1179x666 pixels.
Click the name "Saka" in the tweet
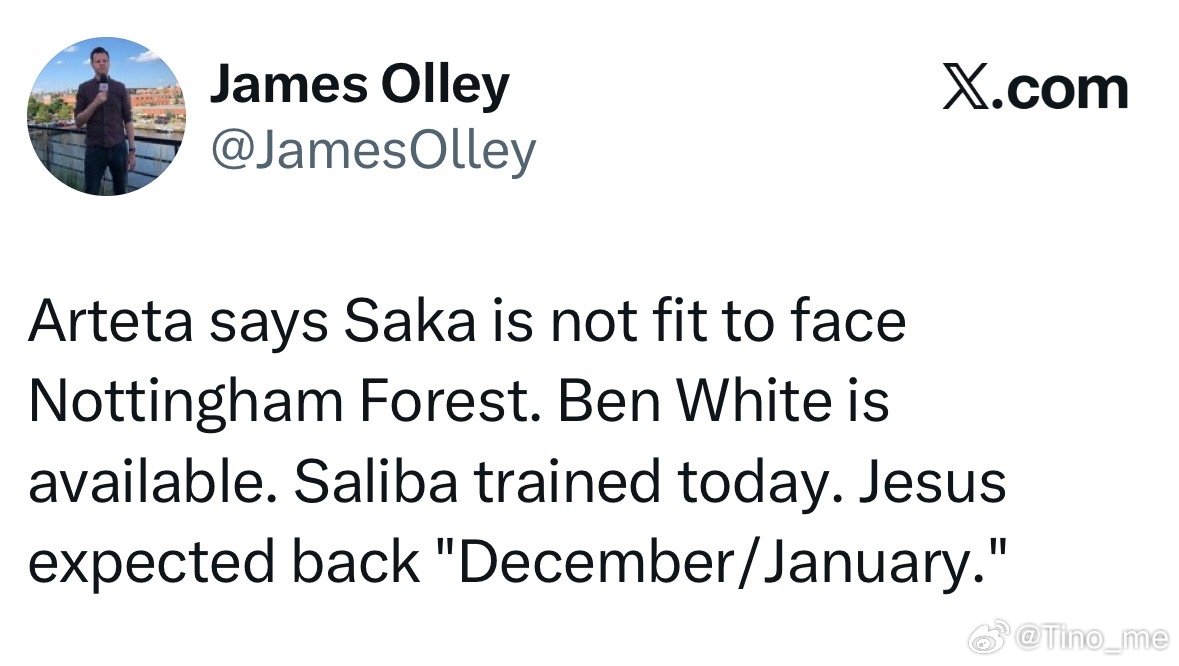pos(410,321)
